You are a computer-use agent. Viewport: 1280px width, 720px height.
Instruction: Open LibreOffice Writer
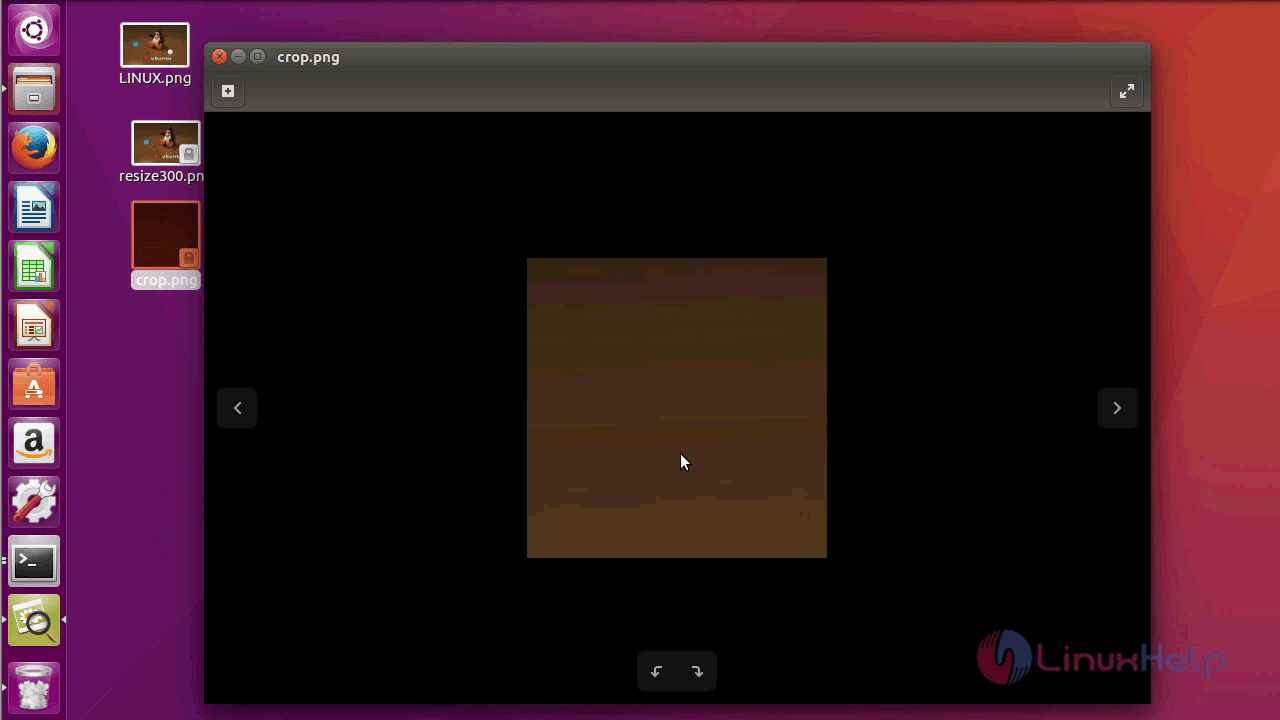[x=34, y=207]
